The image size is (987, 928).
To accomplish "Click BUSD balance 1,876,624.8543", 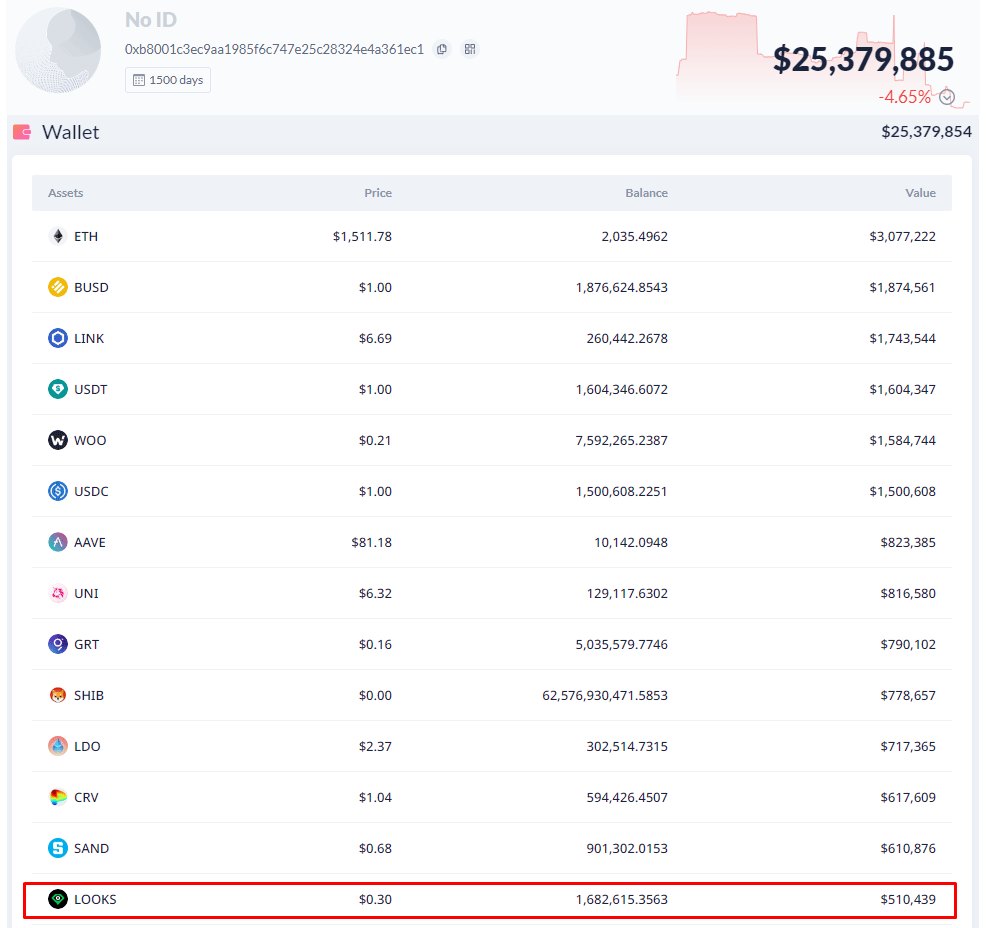I will point(621,288).
